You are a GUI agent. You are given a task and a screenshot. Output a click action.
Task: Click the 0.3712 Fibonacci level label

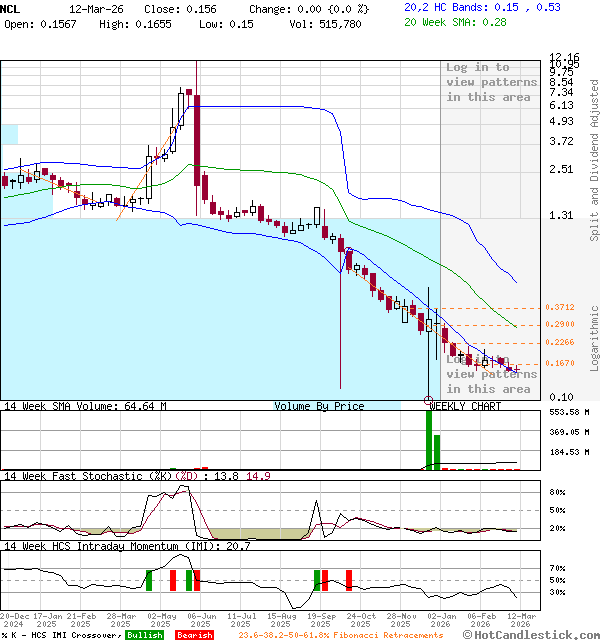559,308
